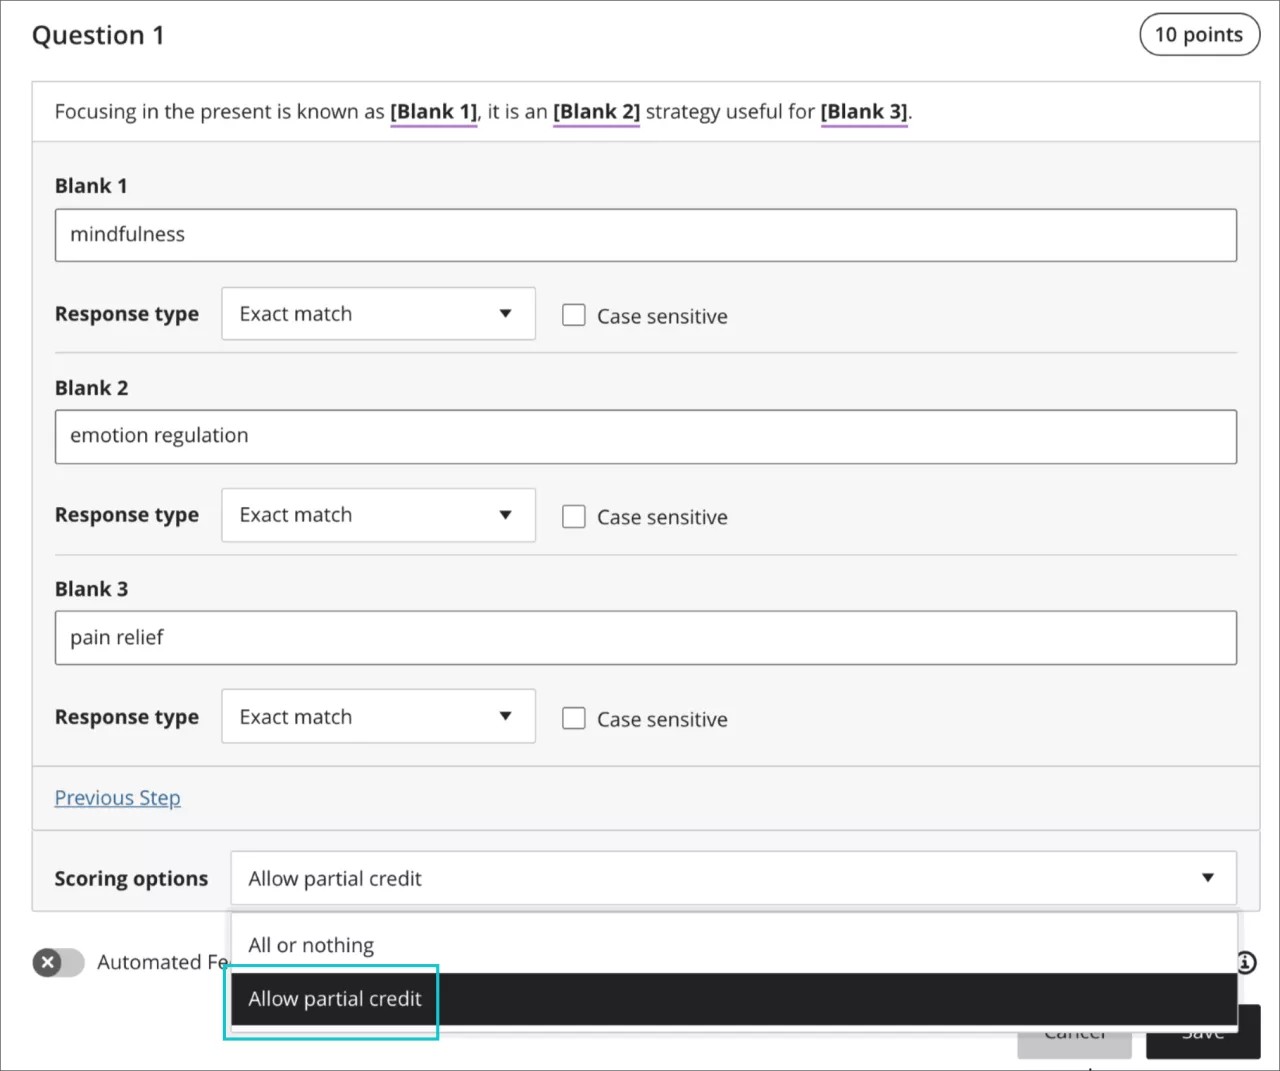Choose the Allow partial credit option
1280x1071 pixels.
tap(334, 998)
